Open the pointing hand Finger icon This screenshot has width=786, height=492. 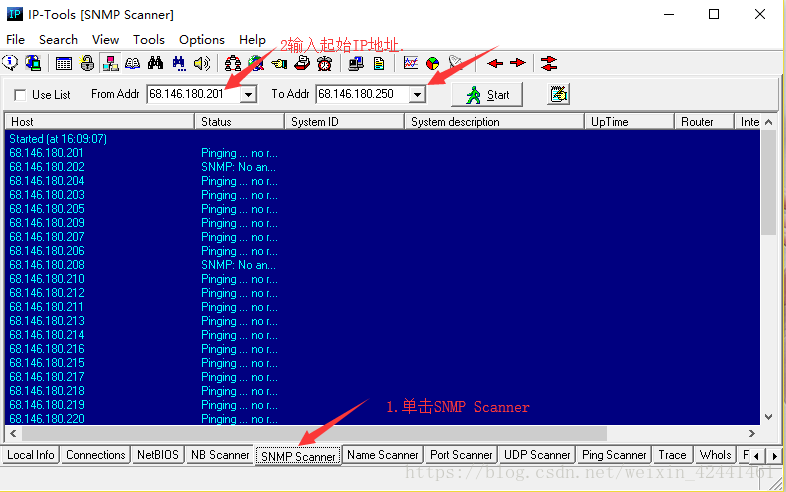[x=279, y=63]
